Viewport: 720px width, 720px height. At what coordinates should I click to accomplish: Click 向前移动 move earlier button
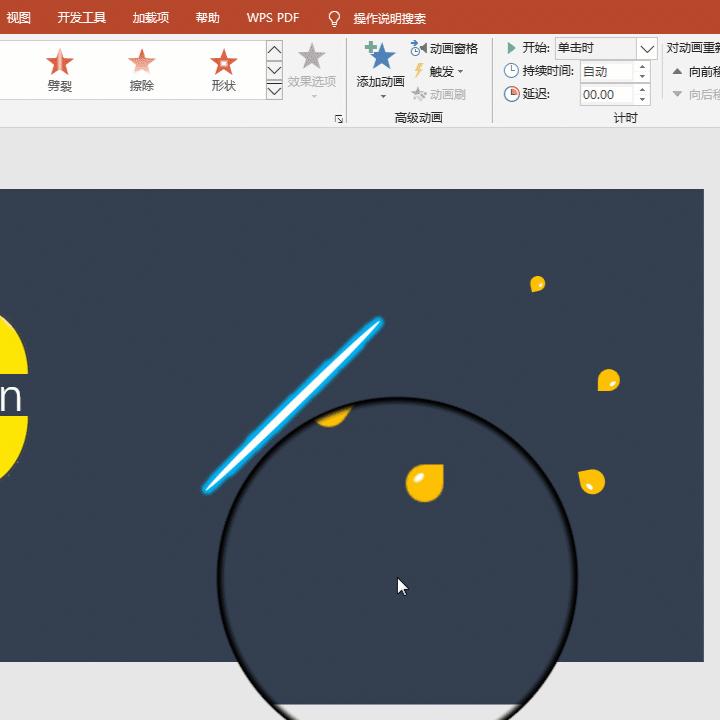pyautogui.click(x=695, y=72)
